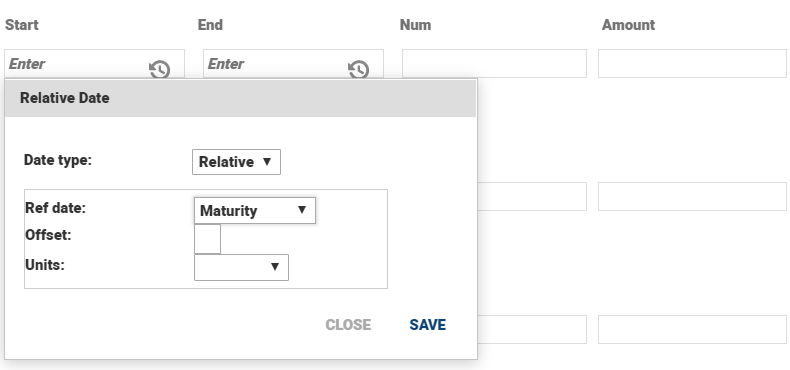Click the partially hidden third row Num field

point(532,330)
